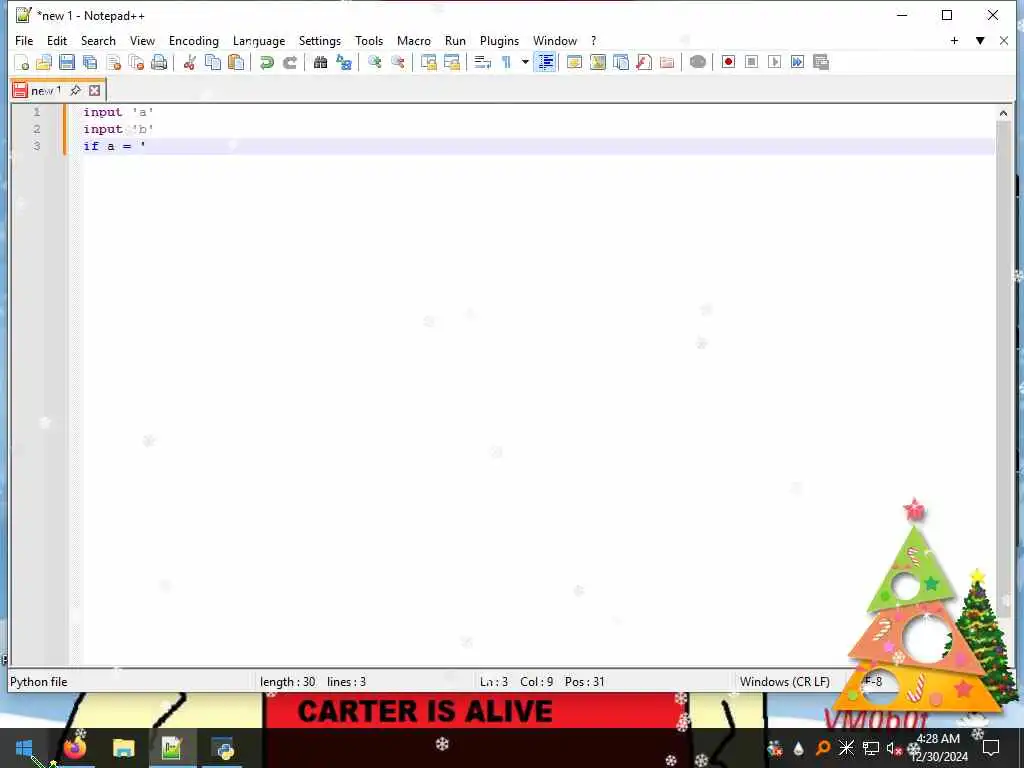Toggle word wrap in the toolbar
Viewport: 1024px width, 768px height.
pos(482,62)
